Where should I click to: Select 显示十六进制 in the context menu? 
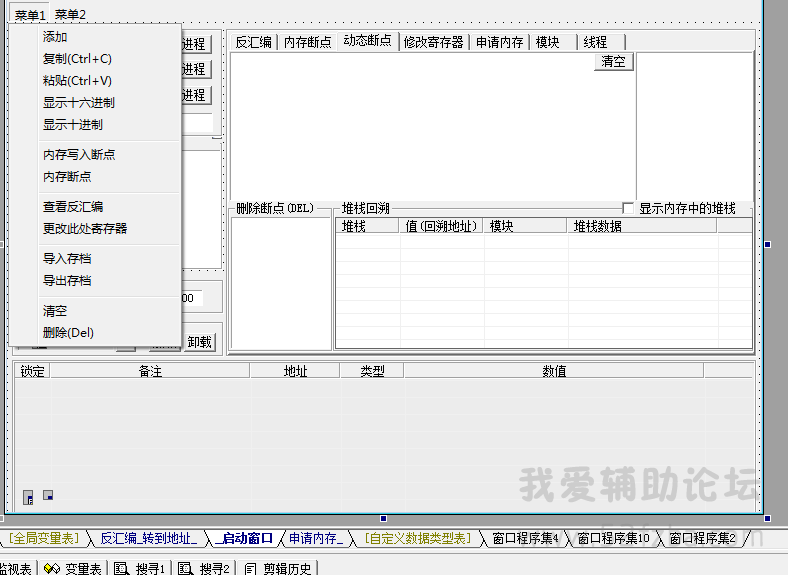pyautogui.click(x=78, y=103)
